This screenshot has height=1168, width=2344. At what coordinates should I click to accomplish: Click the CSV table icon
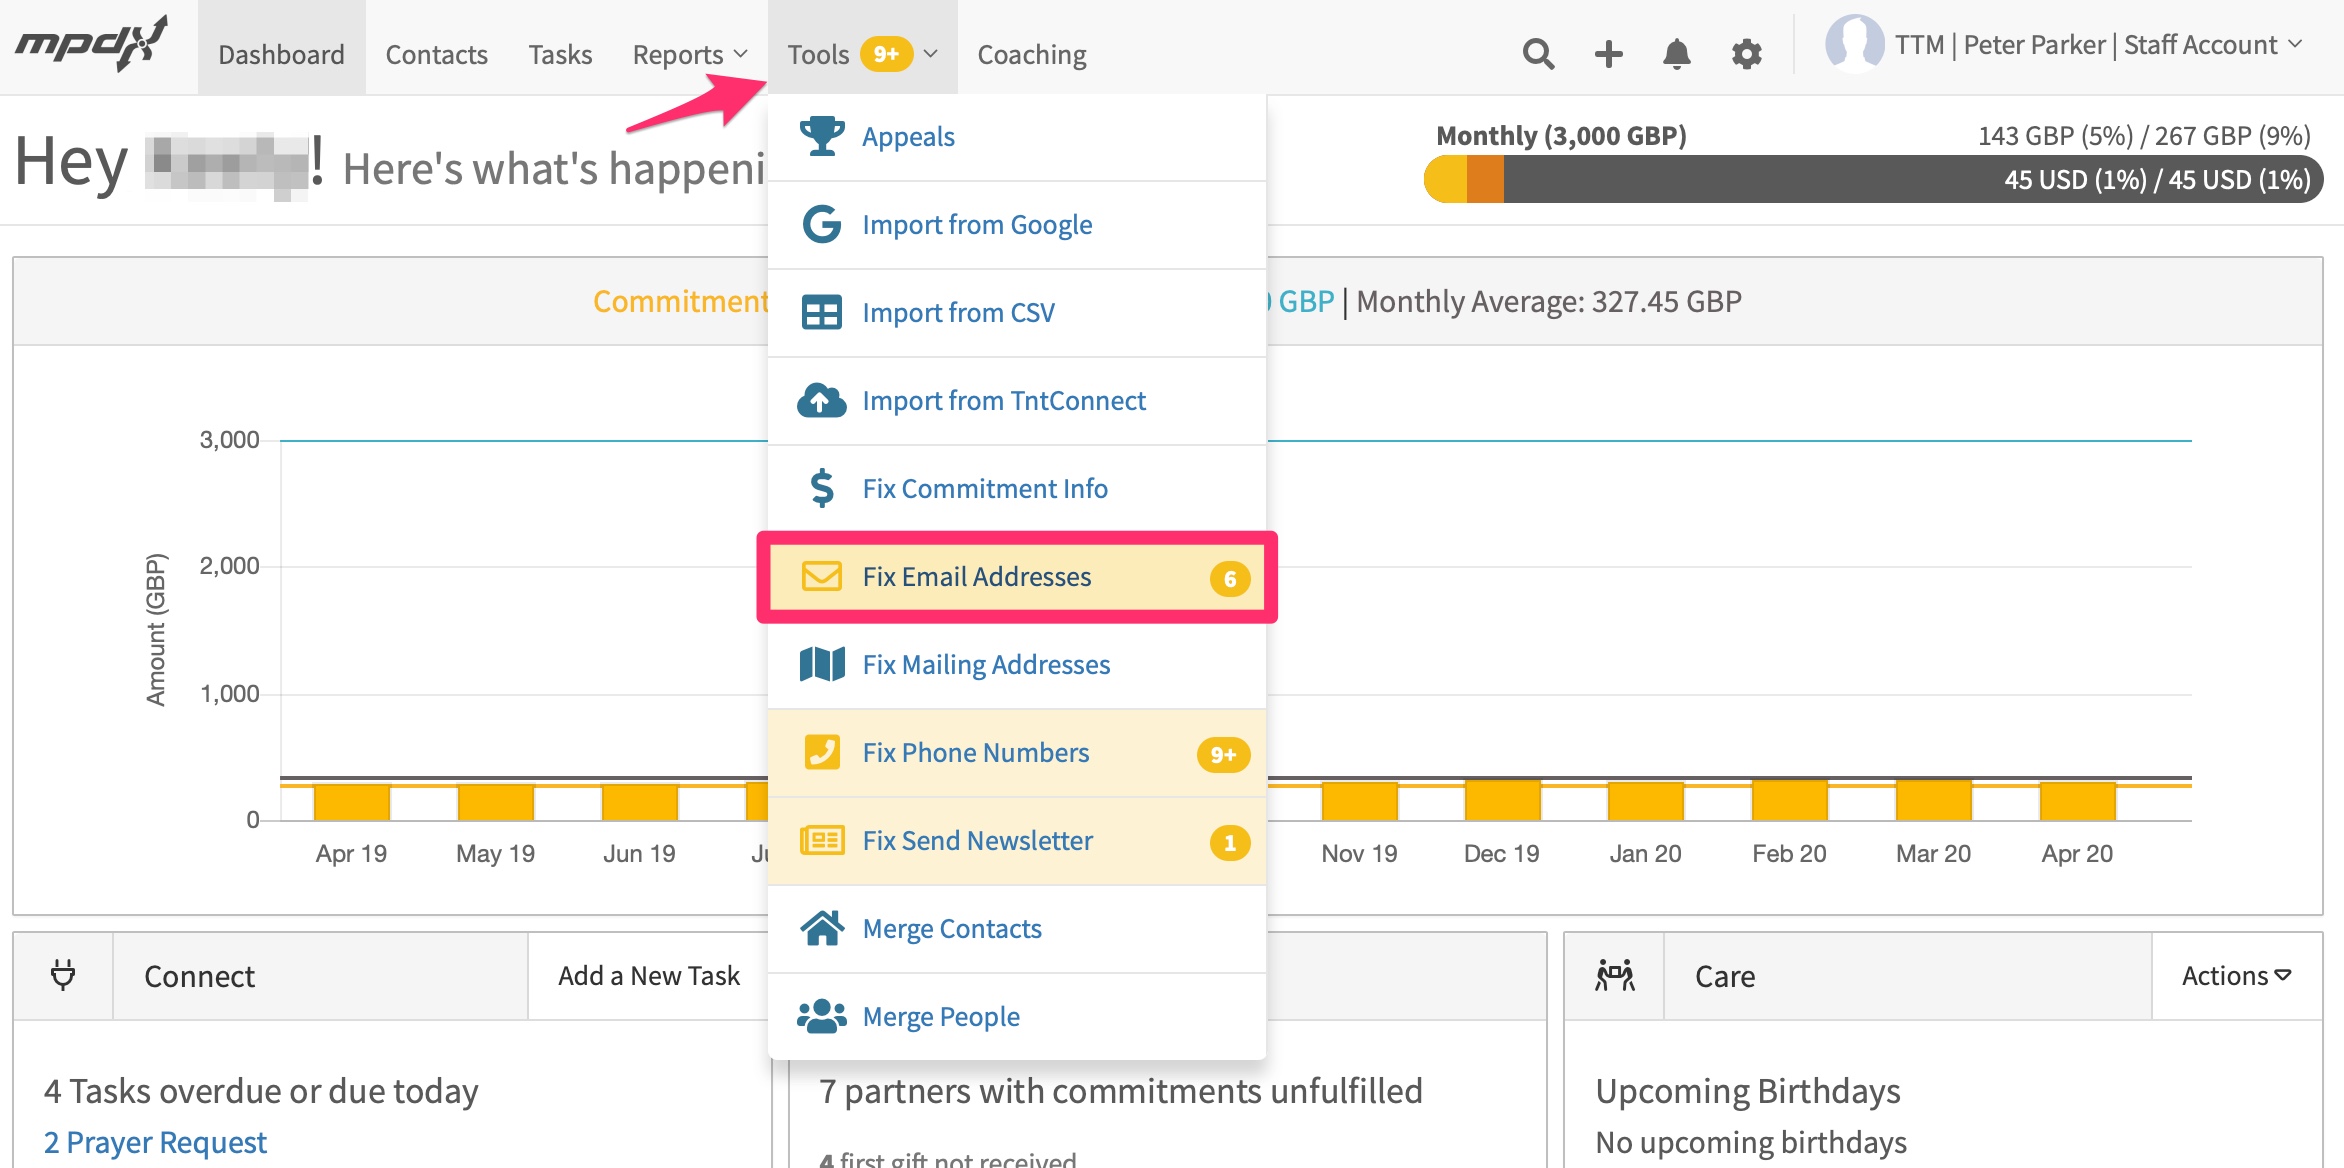822,312
